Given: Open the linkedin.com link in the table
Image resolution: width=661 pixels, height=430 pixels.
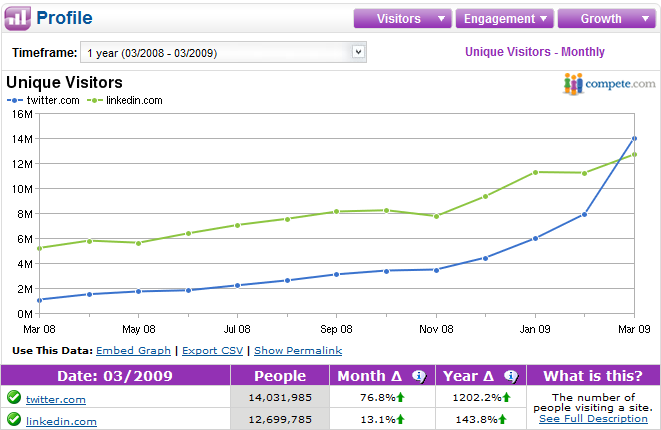Looking at the screenshot, I should pyautogui.click(x=61, y=422).
